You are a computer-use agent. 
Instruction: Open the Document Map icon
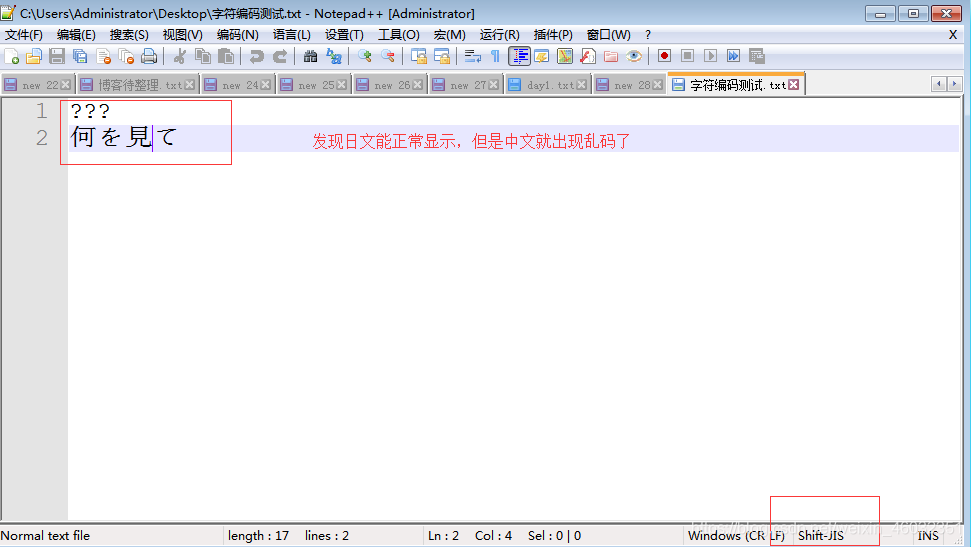565,56
